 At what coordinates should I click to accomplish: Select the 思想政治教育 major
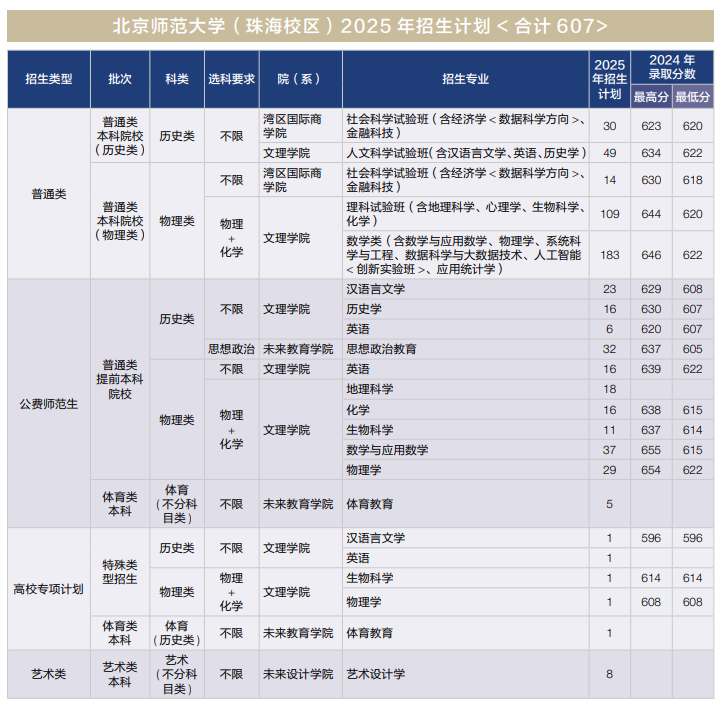coord(465,349)
